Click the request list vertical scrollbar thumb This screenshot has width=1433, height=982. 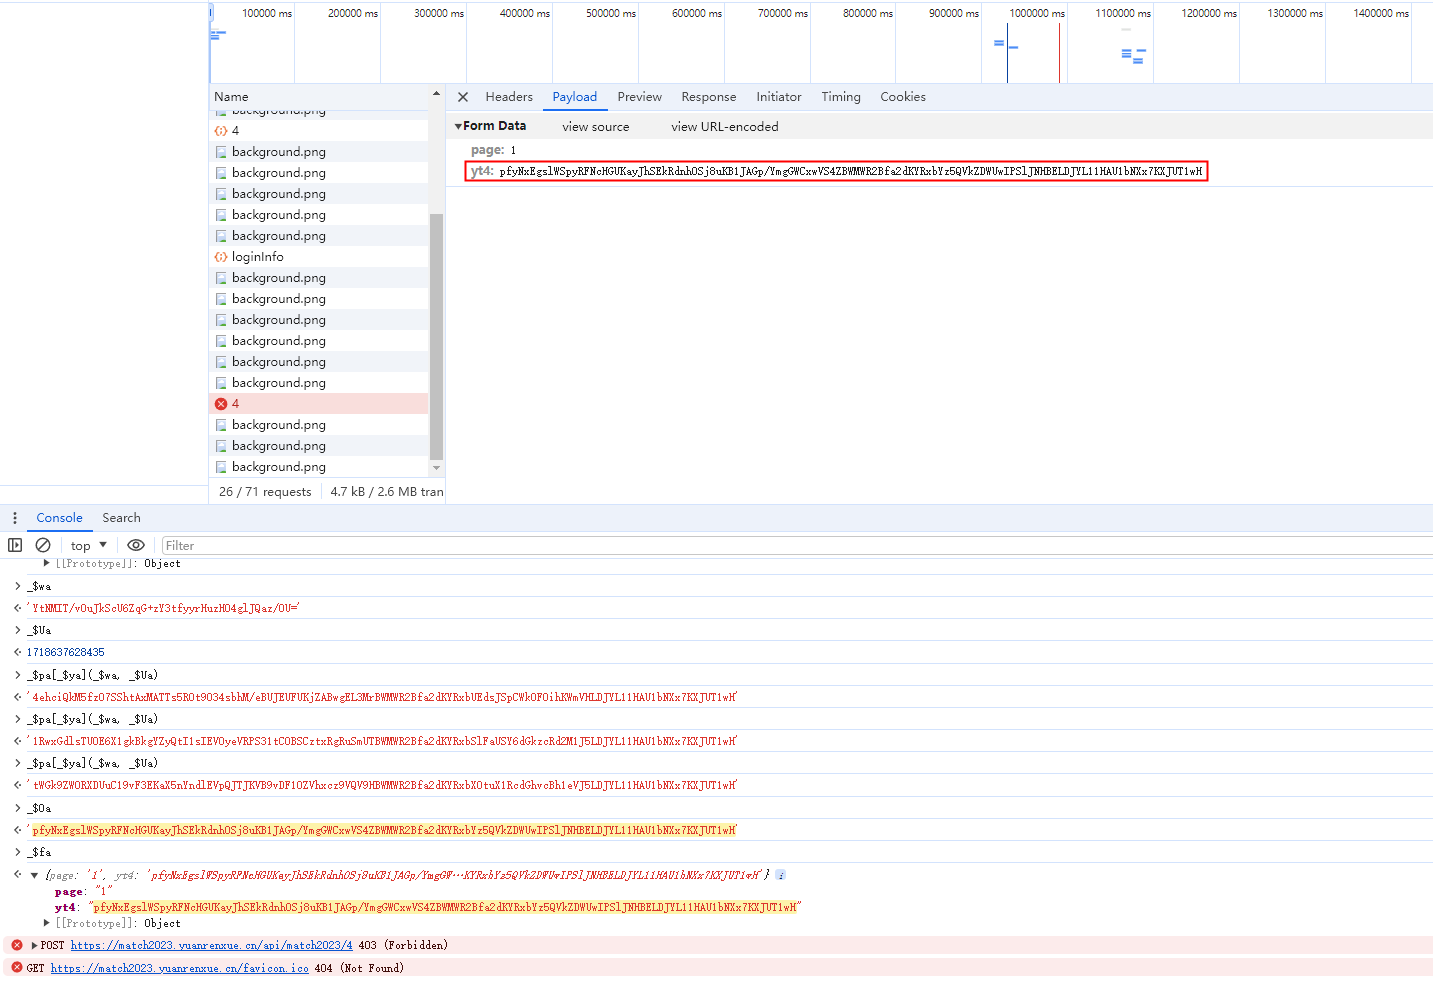[436, 337]
